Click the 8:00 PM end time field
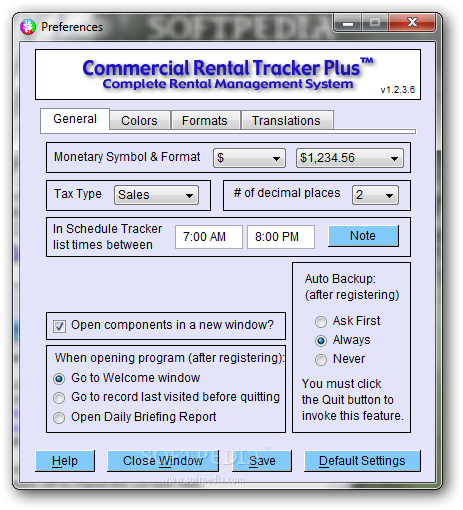463x510 pixels. pyautogui.click(x=281, y=237)
